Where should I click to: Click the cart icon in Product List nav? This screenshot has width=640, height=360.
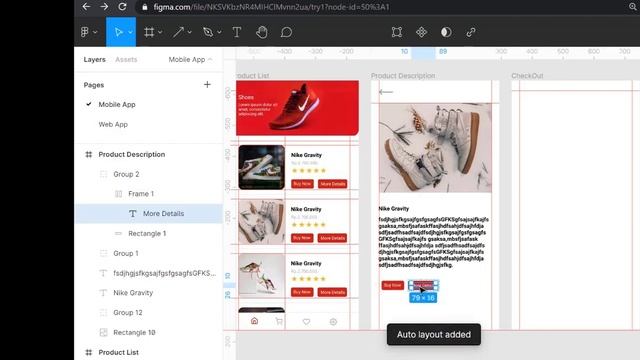tap(279, 322)
